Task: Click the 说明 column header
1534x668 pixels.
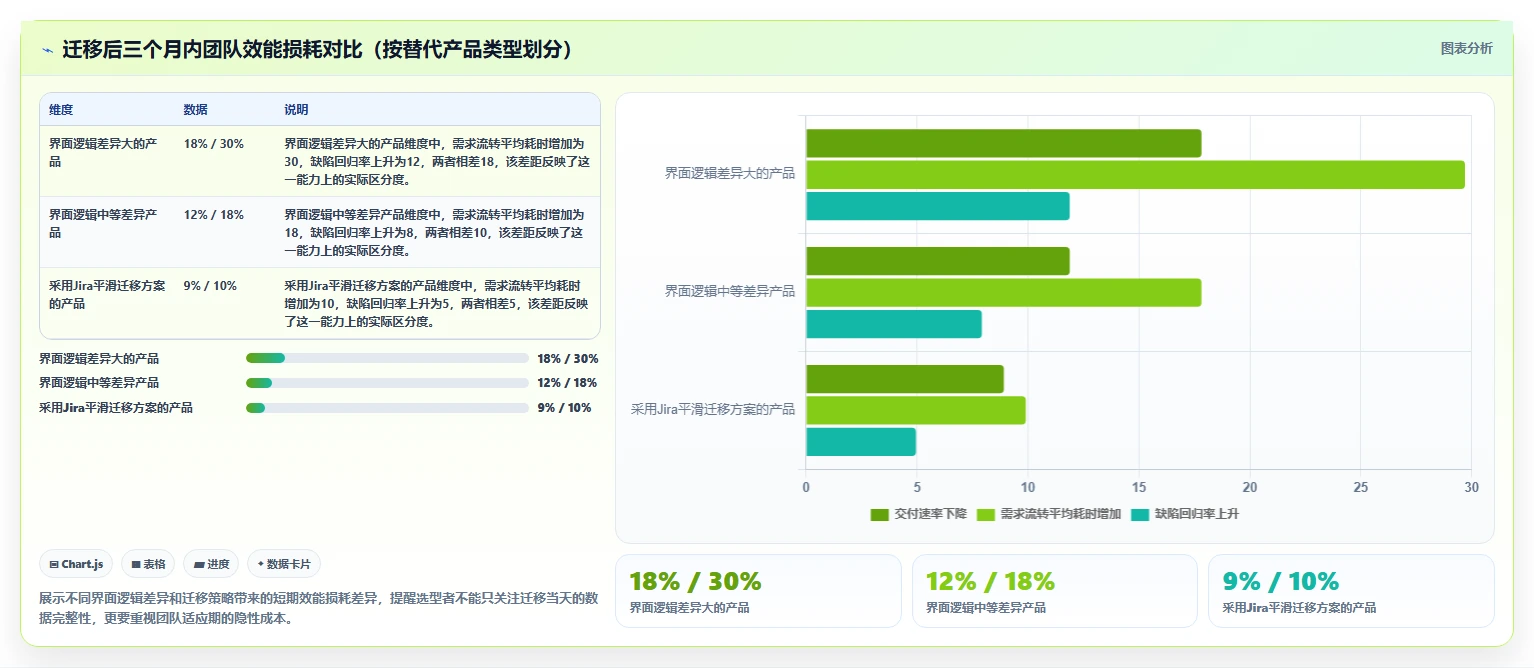Action: click(297, 110)
